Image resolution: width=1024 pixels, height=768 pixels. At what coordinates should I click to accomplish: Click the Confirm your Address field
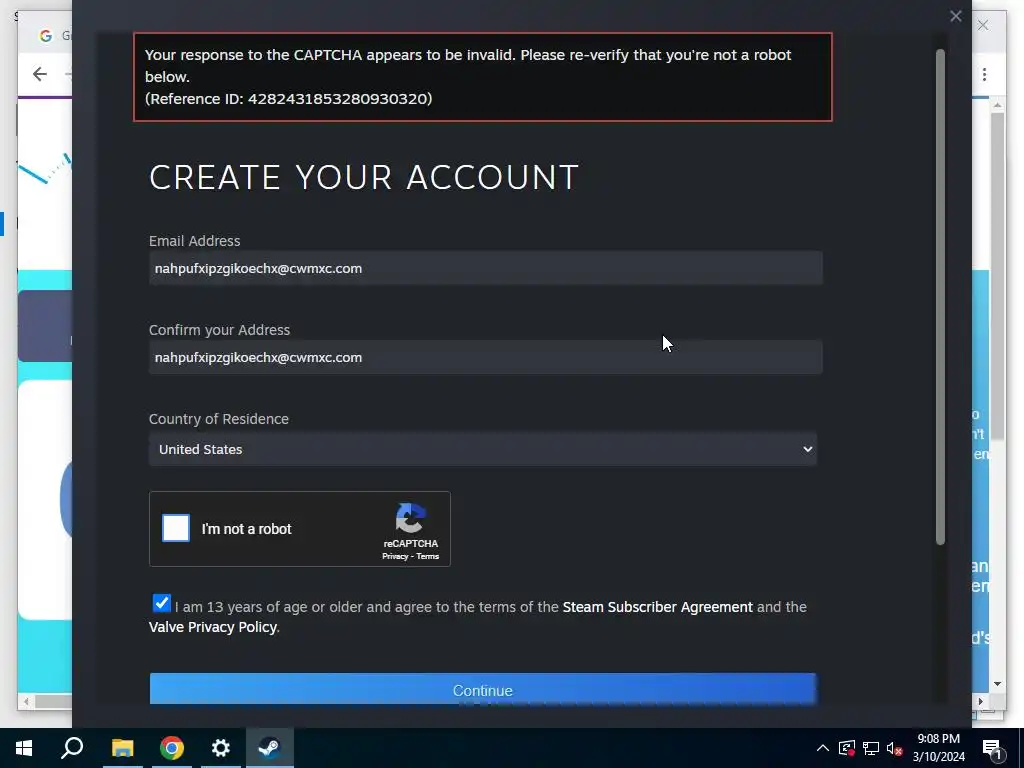point(485,357)
